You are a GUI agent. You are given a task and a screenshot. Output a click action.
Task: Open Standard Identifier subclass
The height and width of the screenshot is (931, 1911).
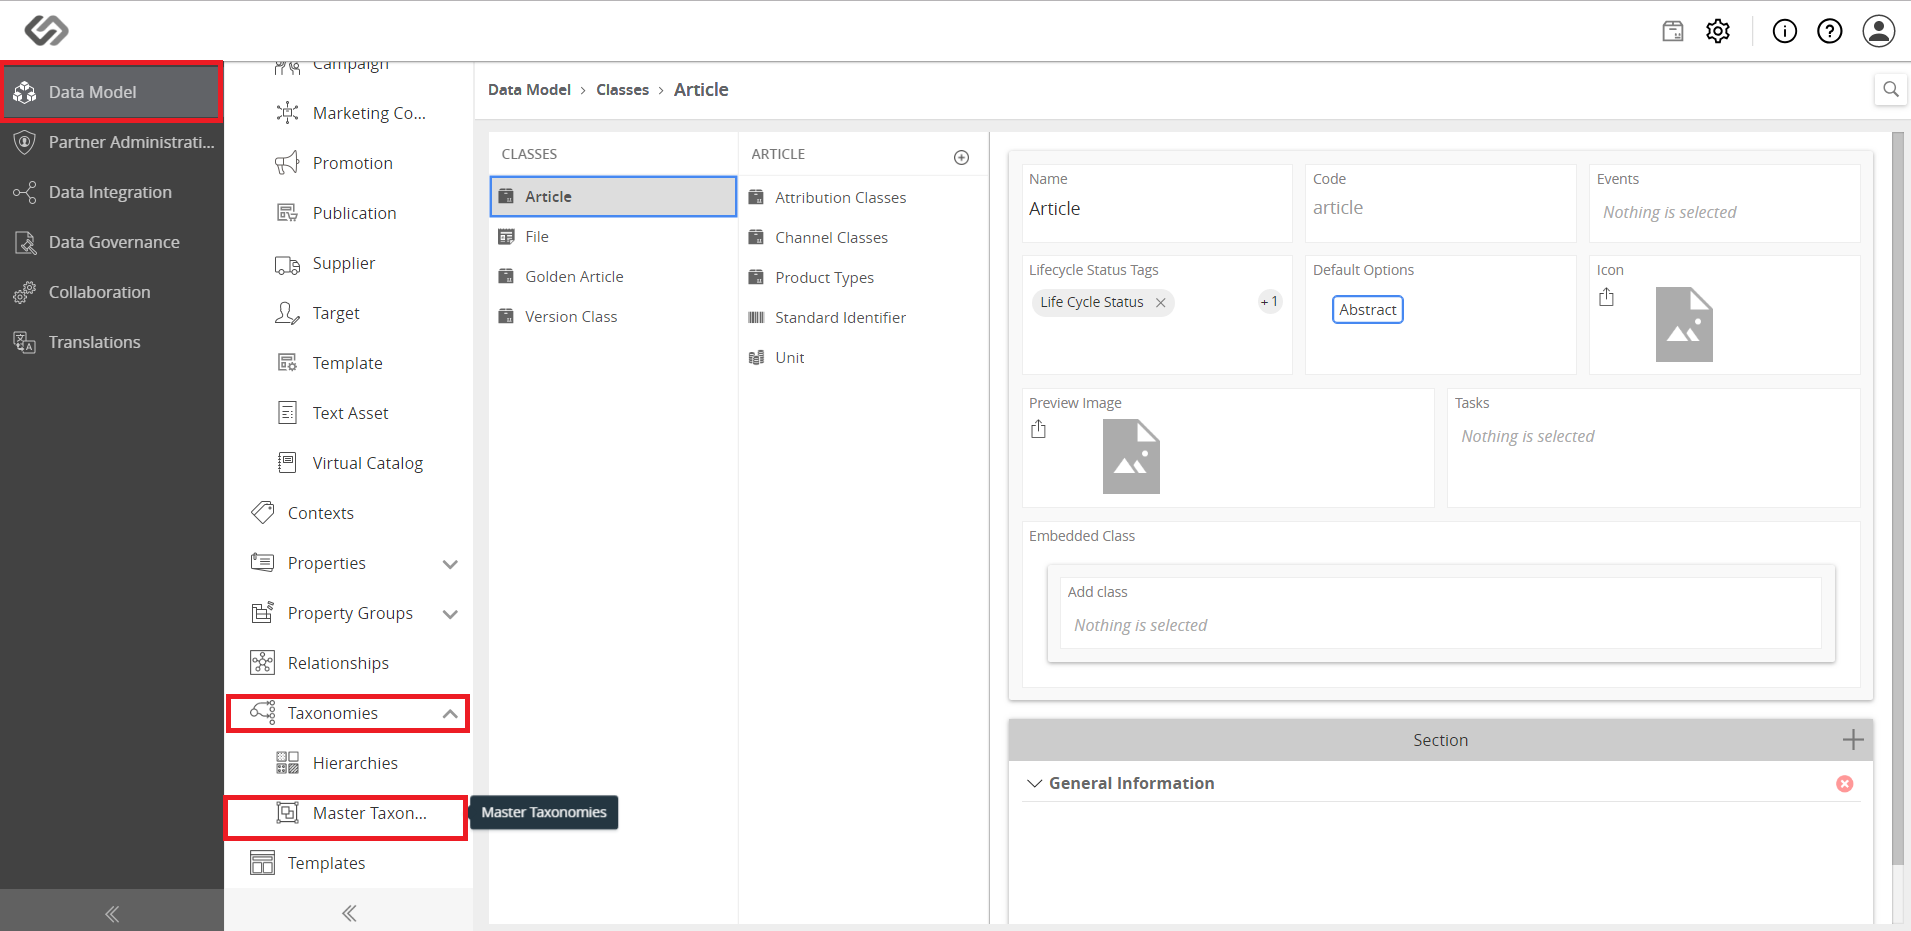point(863,318)
